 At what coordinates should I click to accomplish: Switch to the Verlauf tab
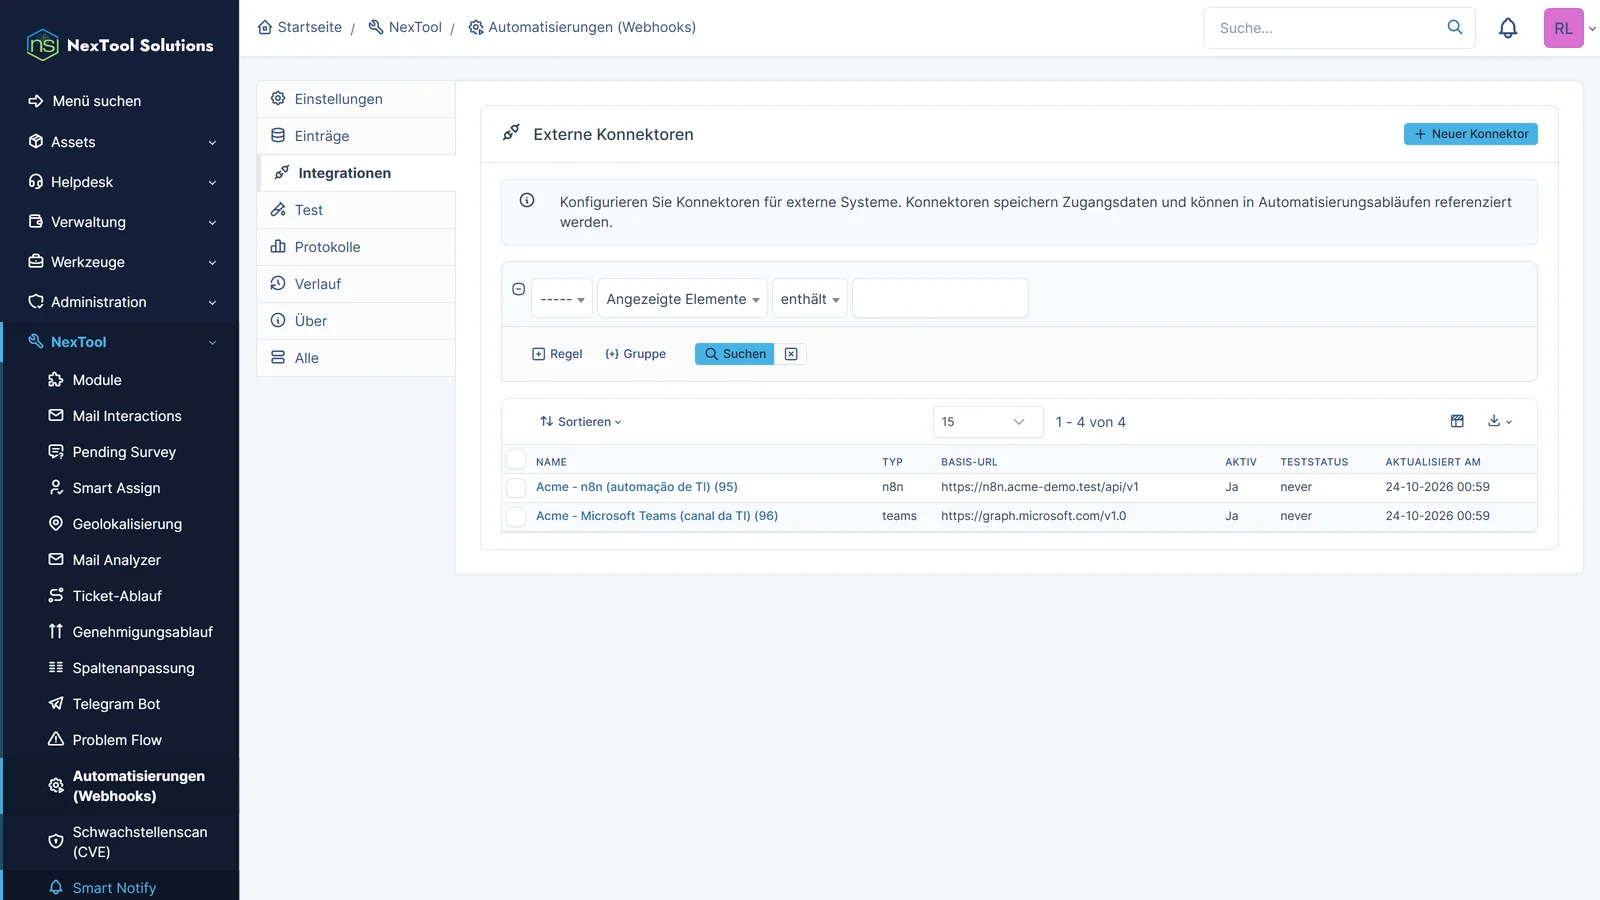(x=356, y=284)
